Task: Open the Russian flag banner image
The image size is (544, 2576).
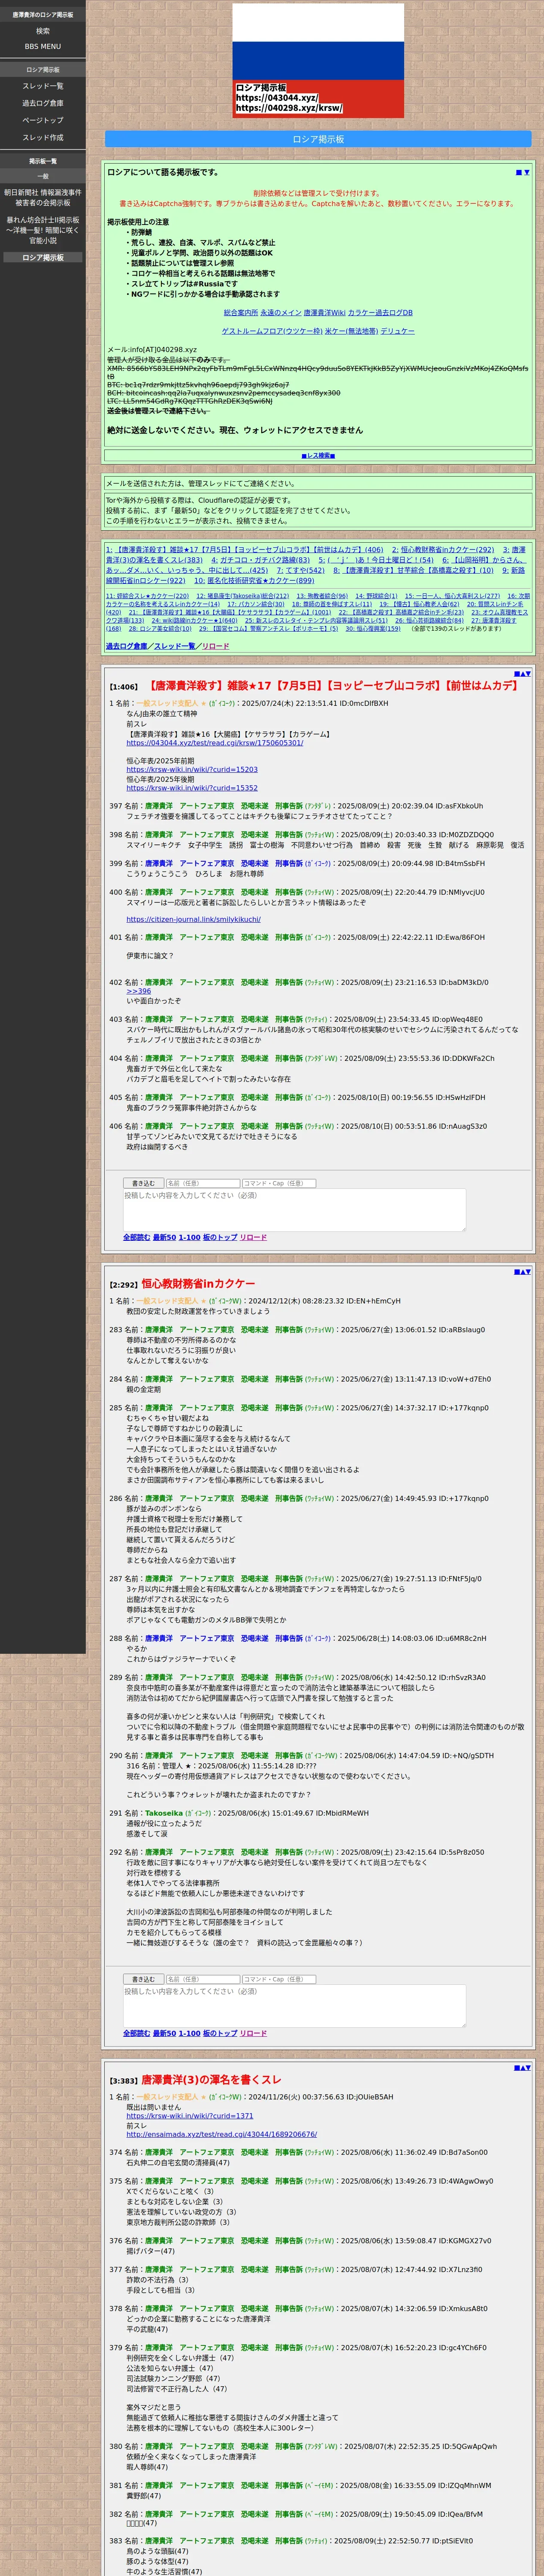Action: point(318,60)
